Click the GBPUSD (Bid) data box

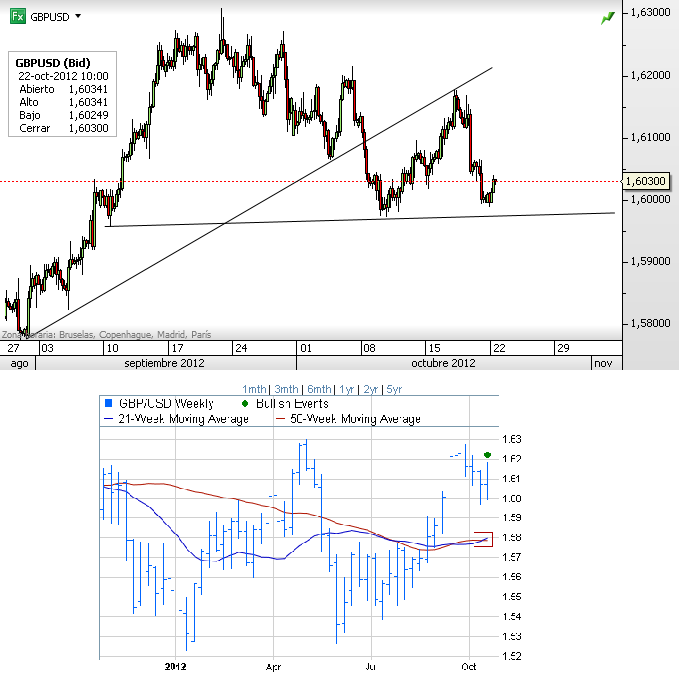point(62,94)
